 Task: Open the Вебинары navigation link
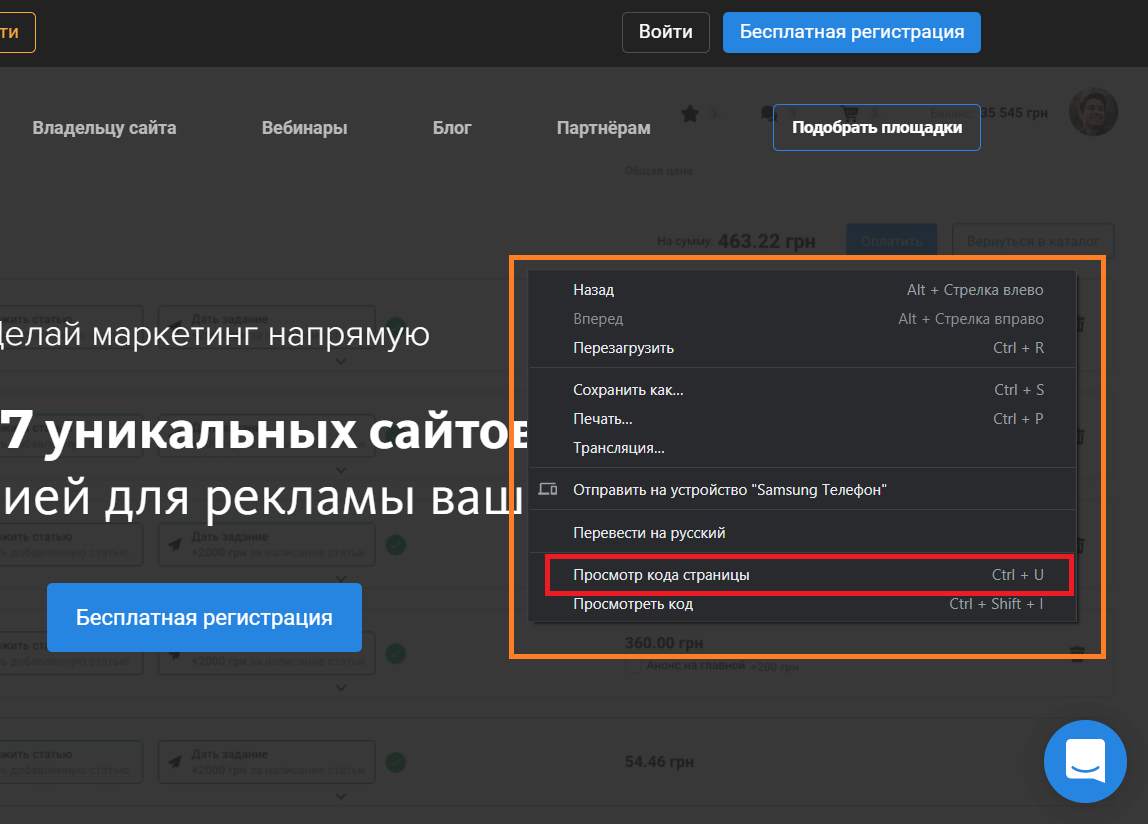tap(304, 128)
